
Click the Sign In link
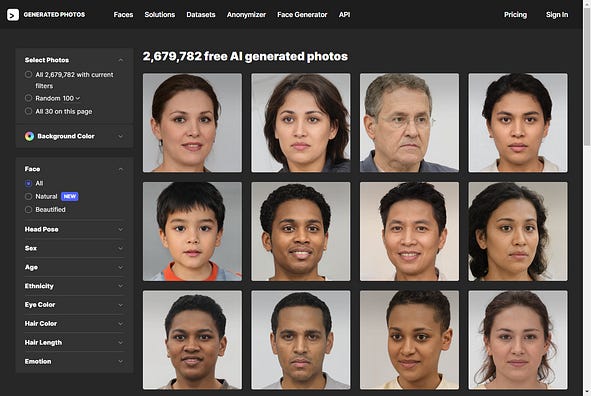557,15
